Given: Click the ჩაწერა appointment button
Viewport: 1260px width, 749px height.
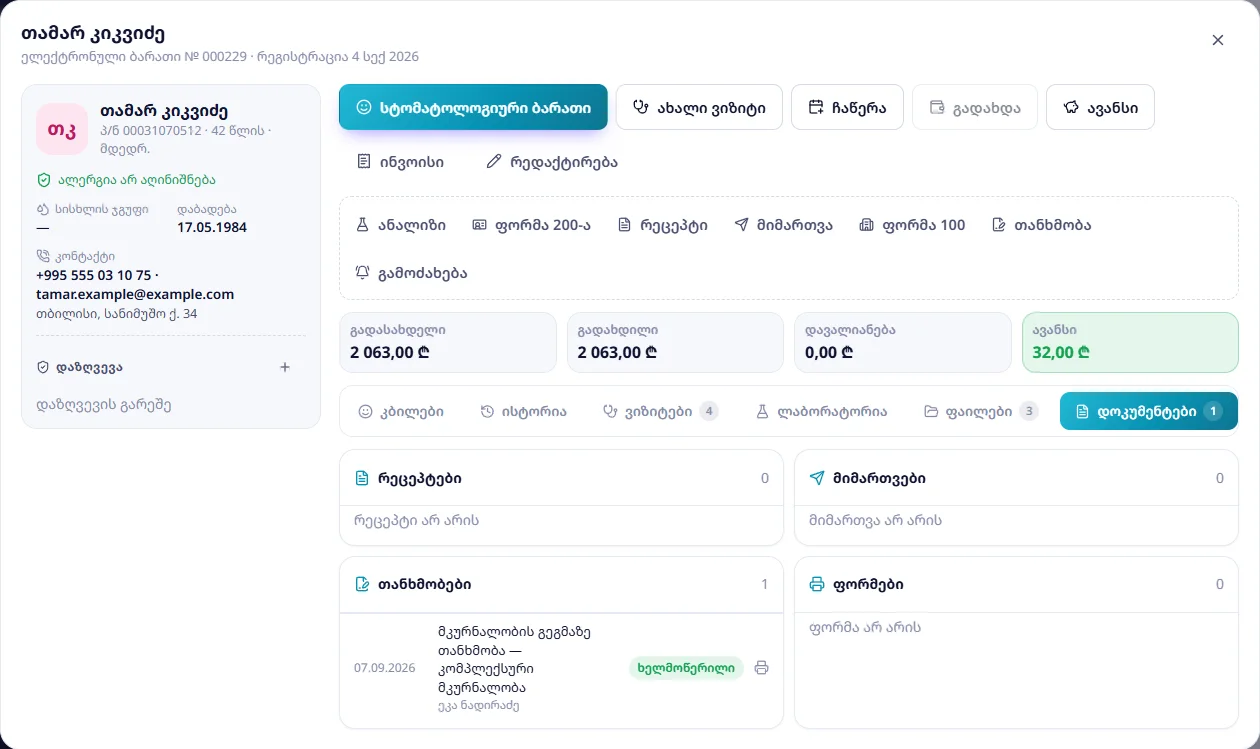Looking at the screenshot, I should [x=847, y=107].
